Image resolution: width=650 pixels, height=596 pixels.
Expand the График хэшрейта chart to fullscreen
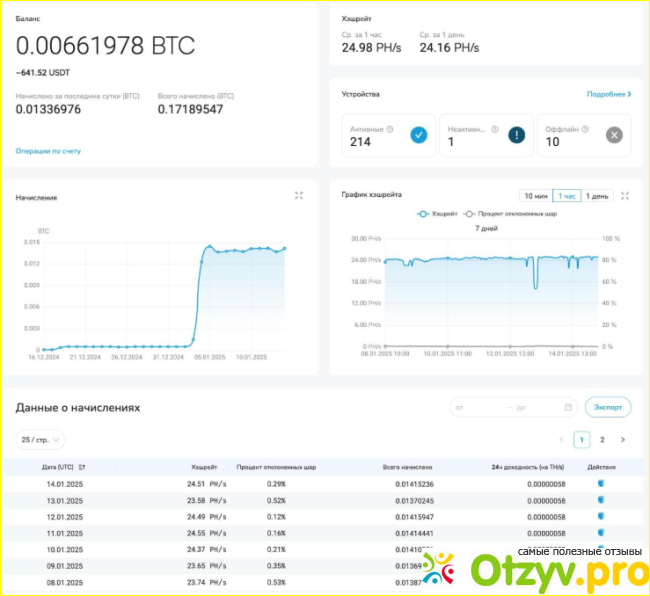pyautogui.click(x=625, y=196)
